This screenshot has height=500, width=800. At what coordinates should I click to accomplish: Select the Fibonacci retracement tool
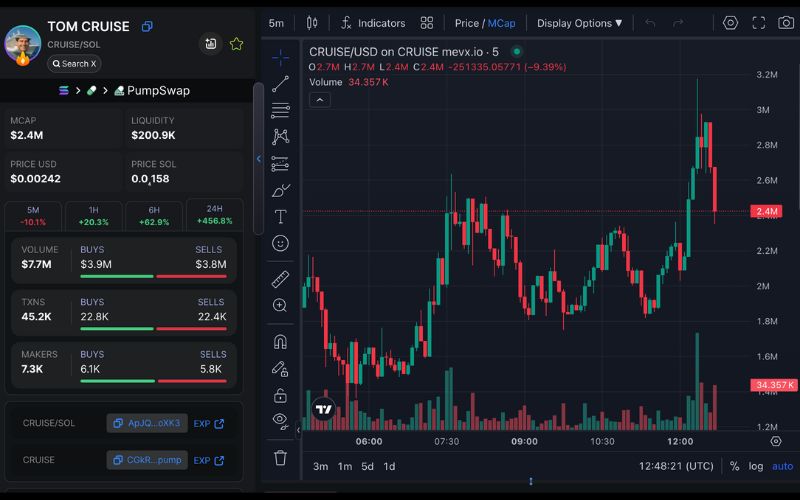[280, 110]
